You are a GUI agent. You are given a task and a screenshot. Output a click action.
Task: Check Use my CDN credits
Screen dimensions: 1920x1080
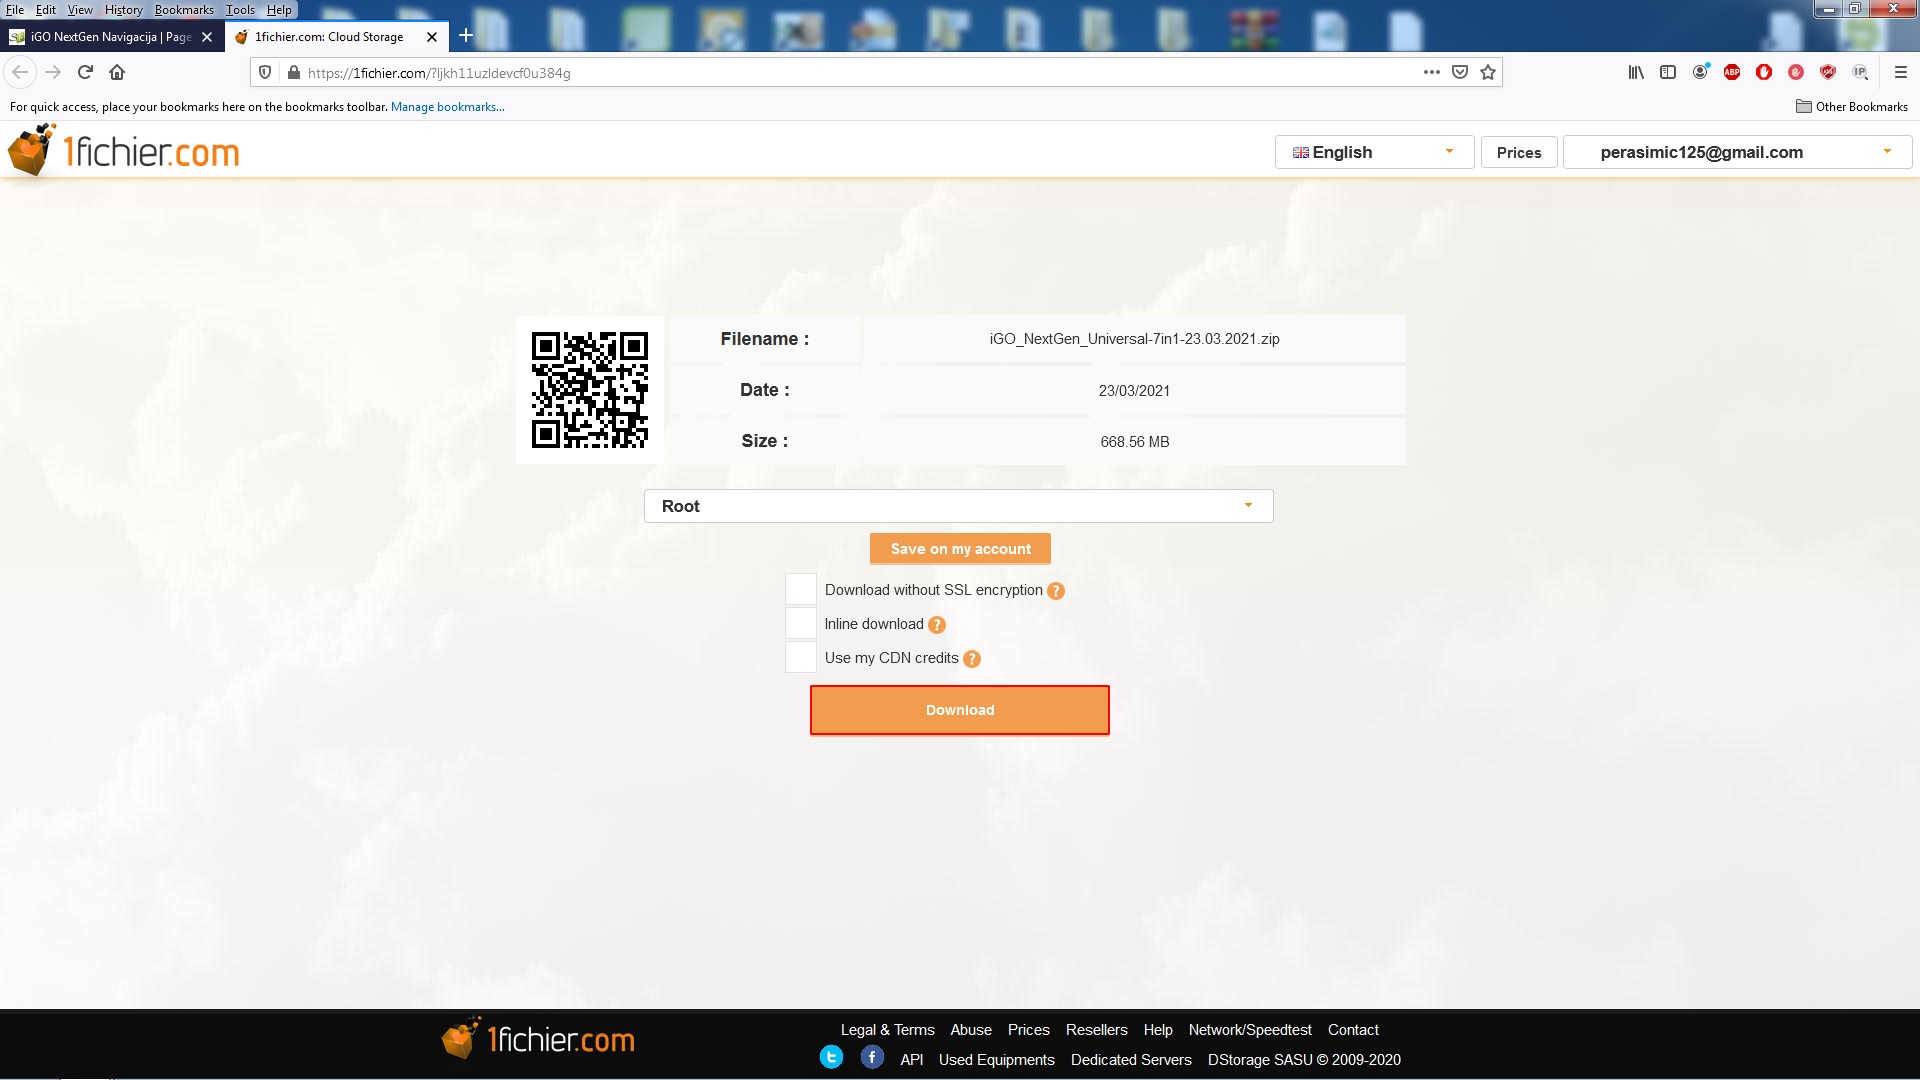pos(801,658)
